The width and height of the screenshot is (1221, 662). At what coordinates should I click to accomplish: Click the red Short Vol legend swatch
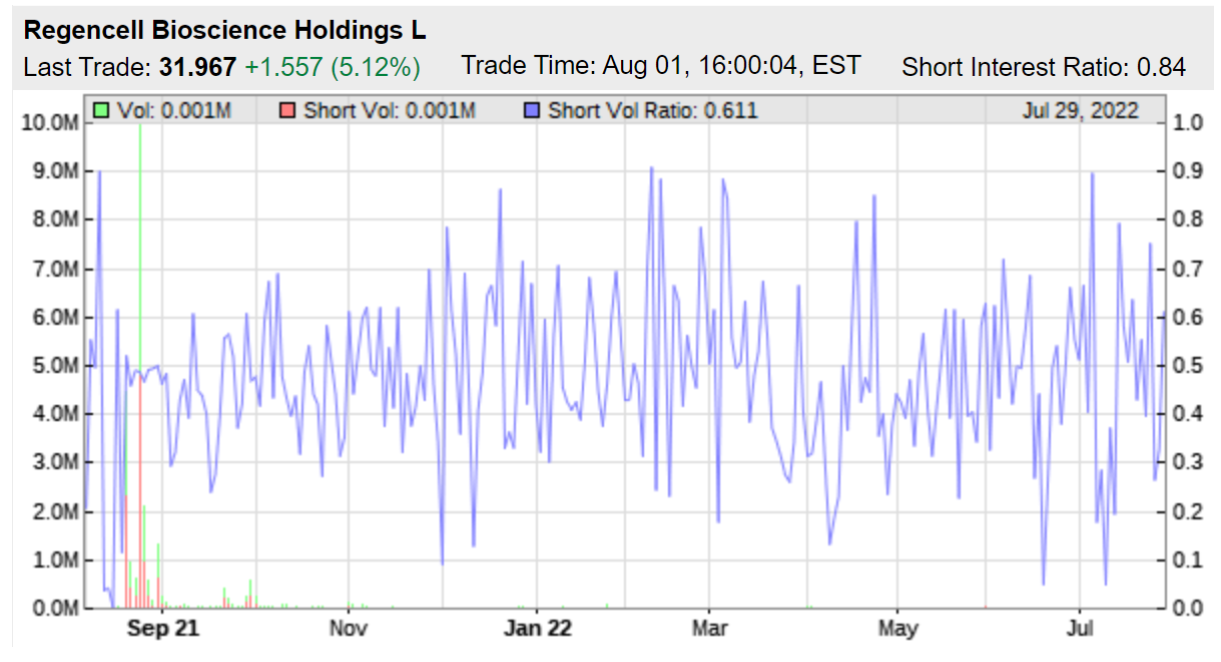[x=286, y=110]
